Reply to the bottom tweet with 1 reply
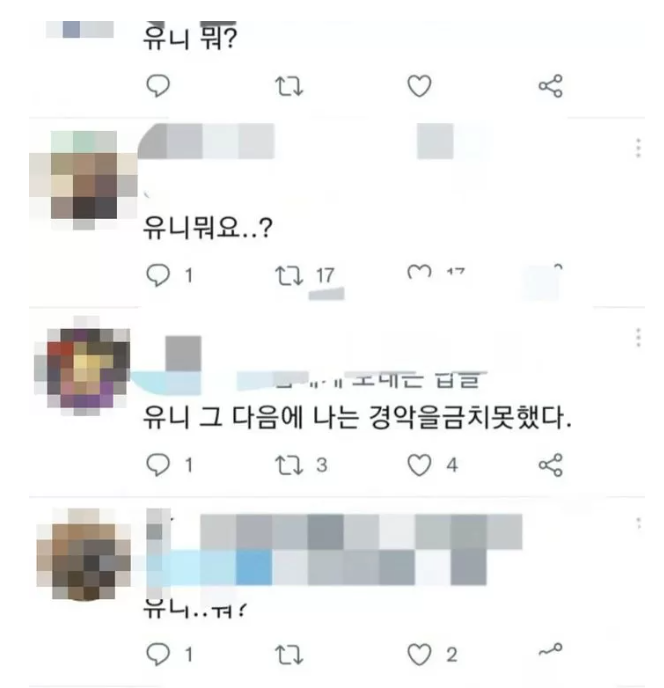 [x=158, y=654]
